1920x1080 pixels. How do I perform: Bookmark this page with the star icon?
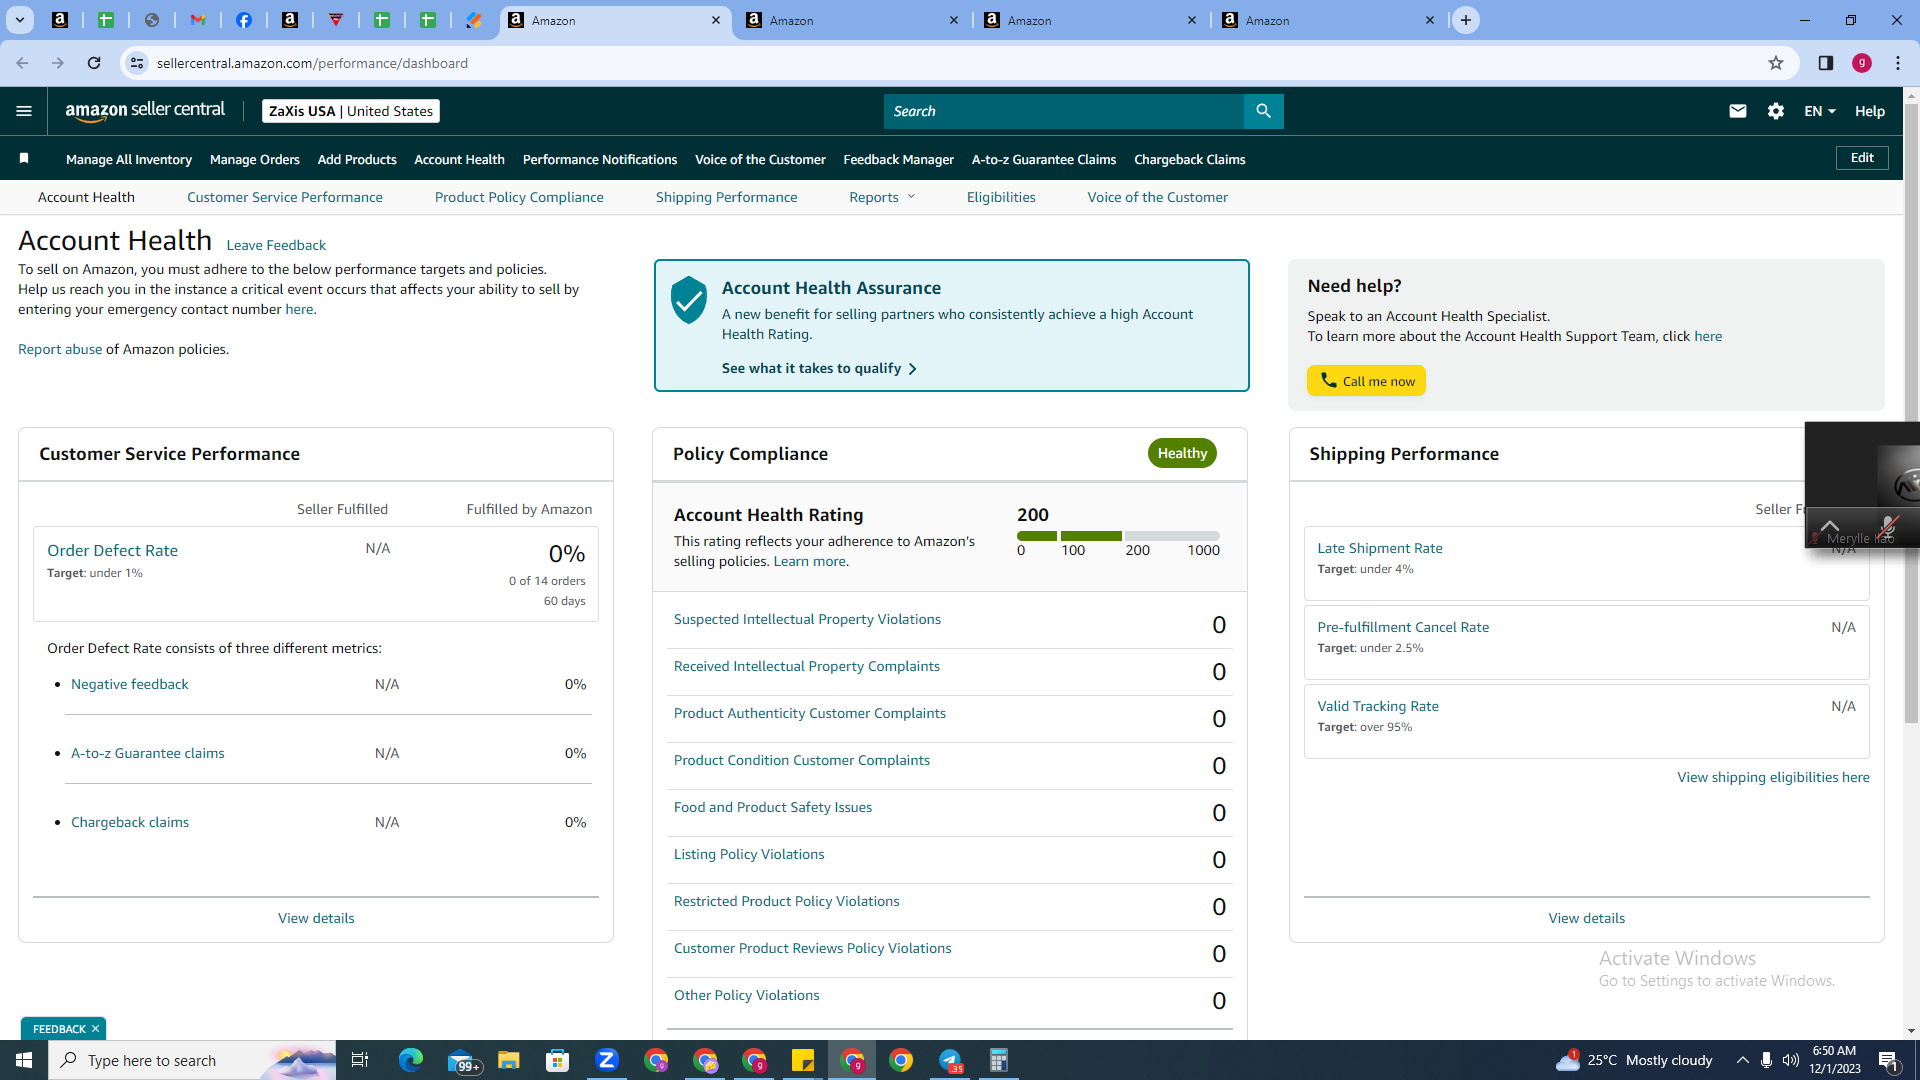click(1776, 63)
